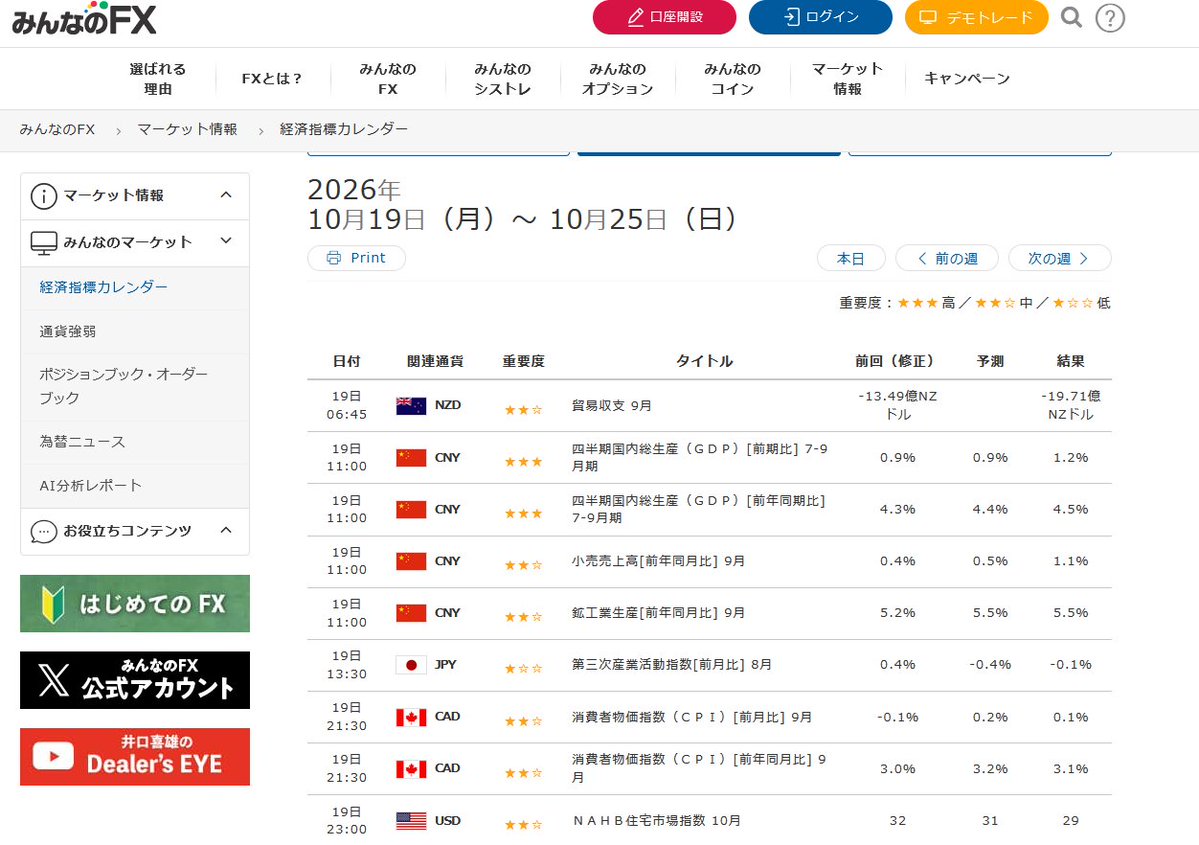Open the AI分析レポート sidebar link

click(90, 486)
